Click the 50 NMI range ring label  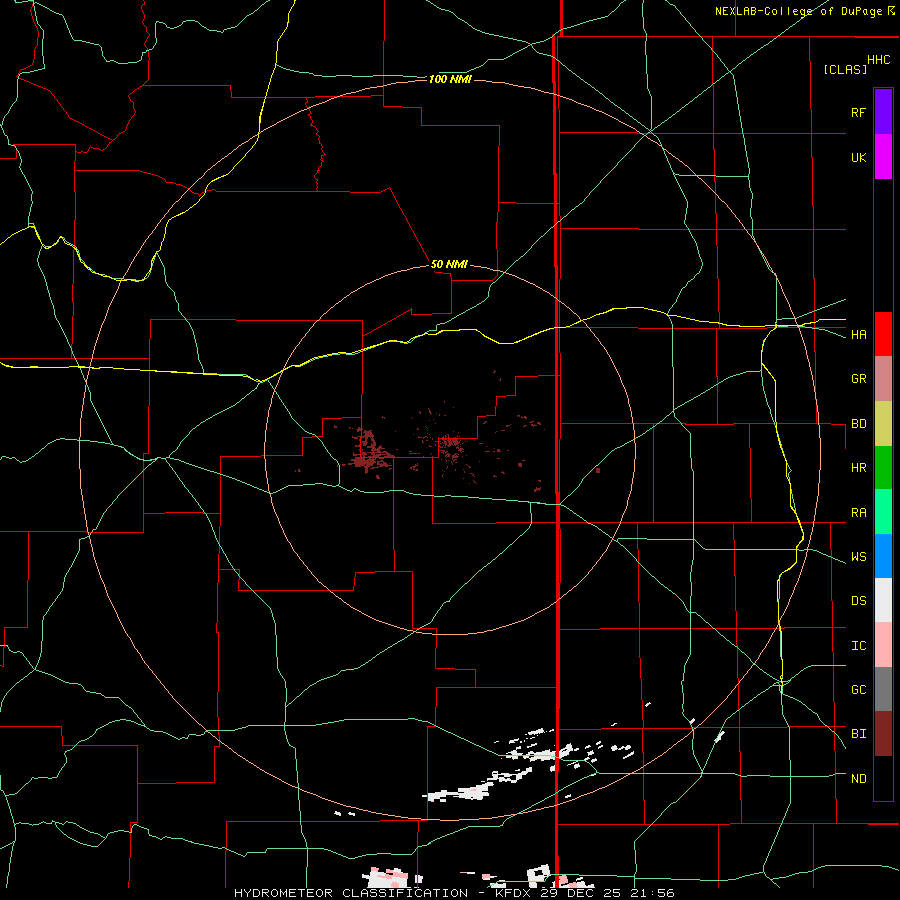pyautogui.click(x=449, y=264)
